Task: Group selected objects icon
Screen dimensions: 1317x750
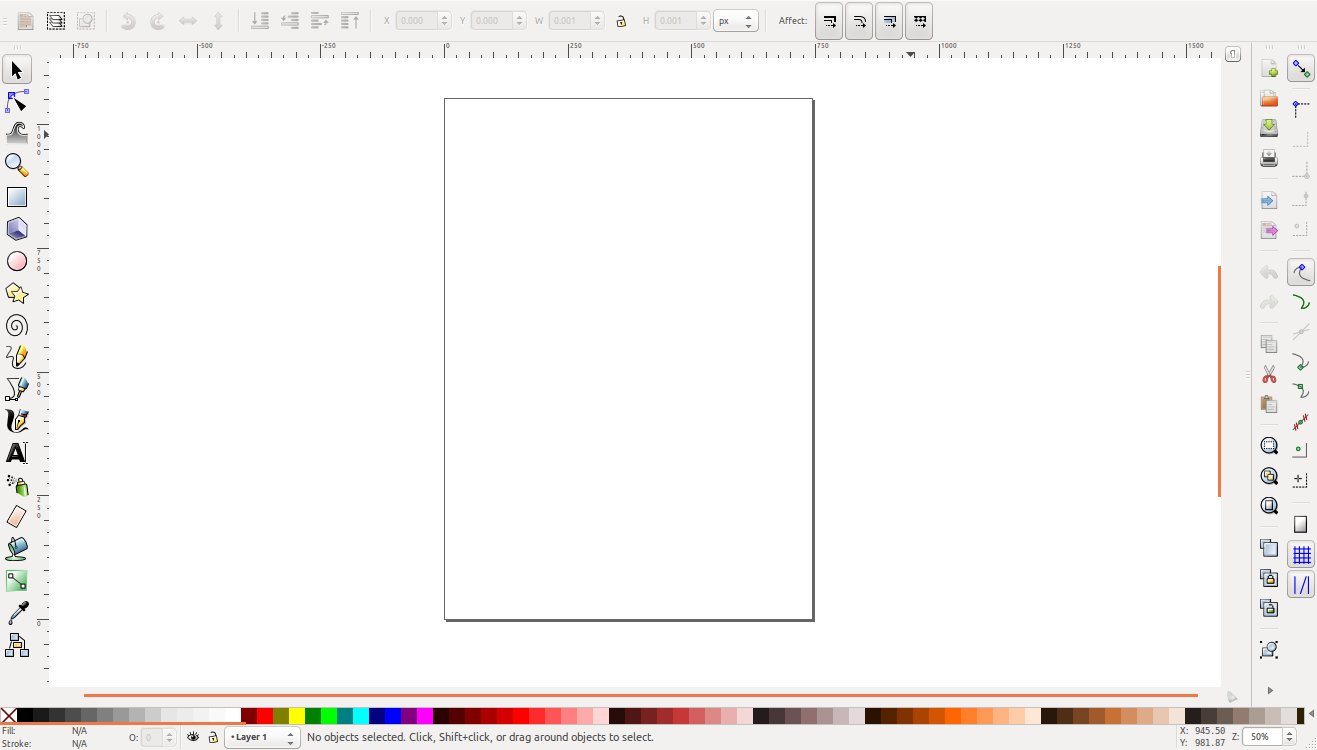Action: coord(1269,650)
